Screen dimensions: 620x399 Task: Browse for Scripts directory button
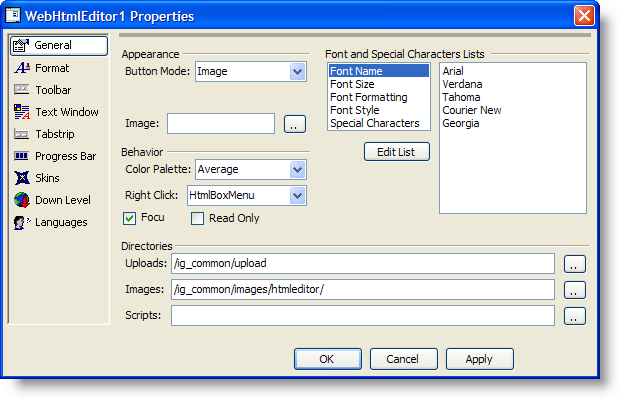[575, 316]
